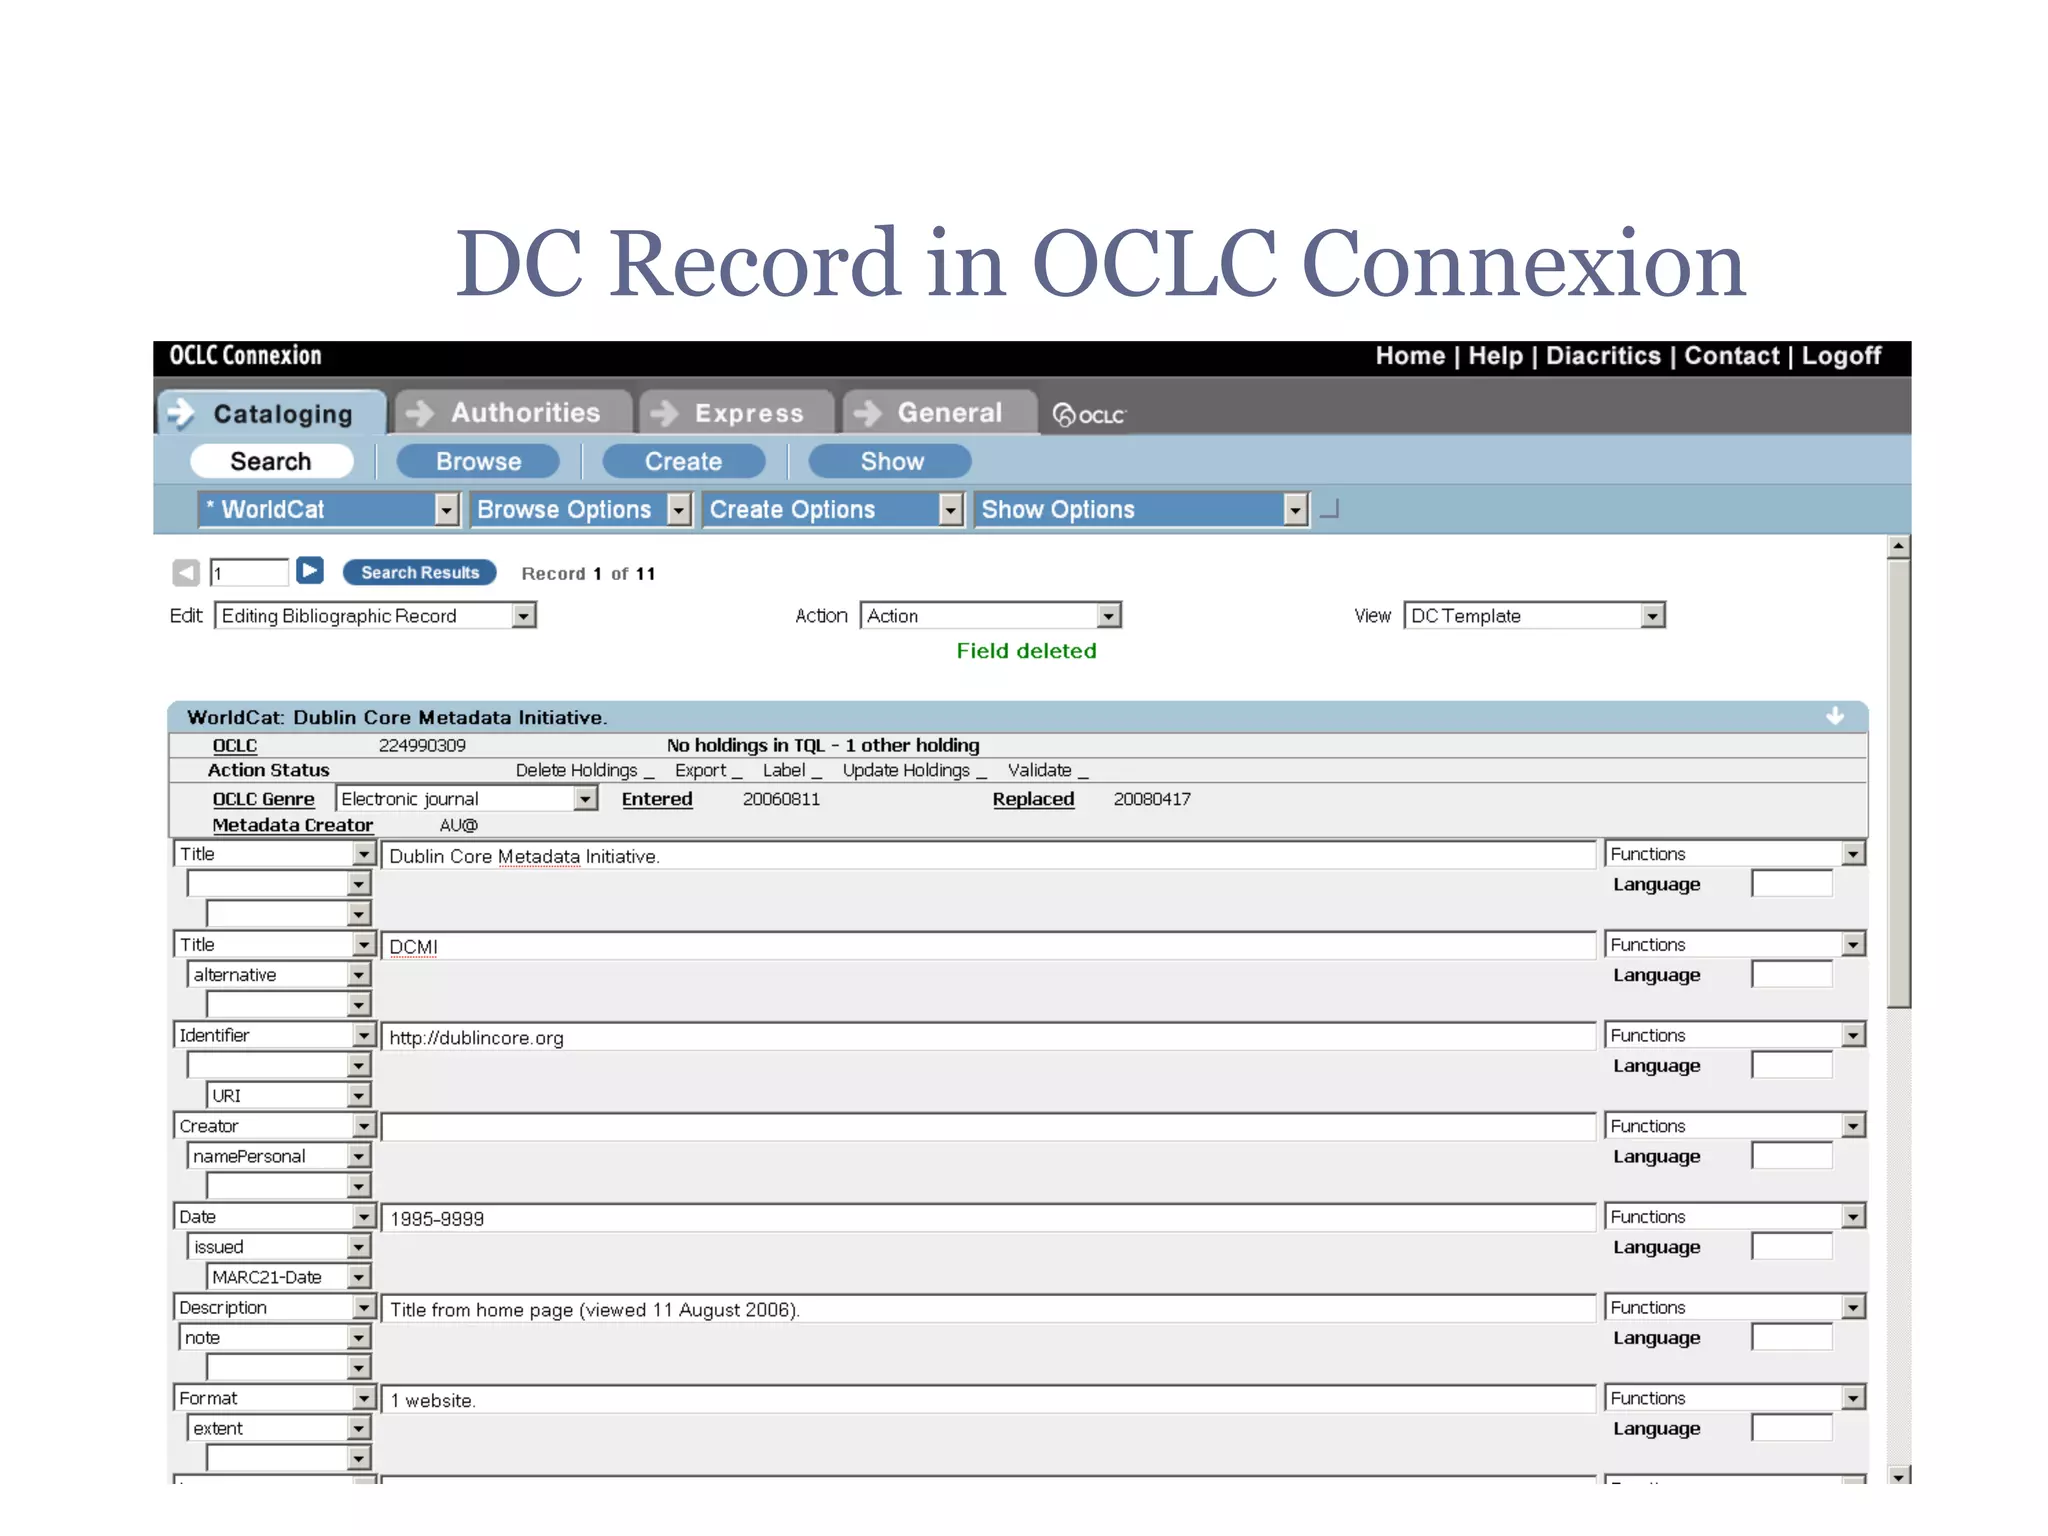Open the Description element dropdown
Image resolution: width=2048 pixels, height=1536 pixels.
click(x=275, y=1307)
